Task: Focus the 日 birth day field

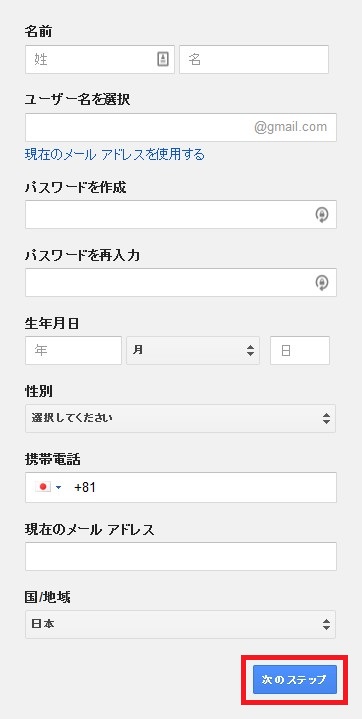Action: pos(300,350)
